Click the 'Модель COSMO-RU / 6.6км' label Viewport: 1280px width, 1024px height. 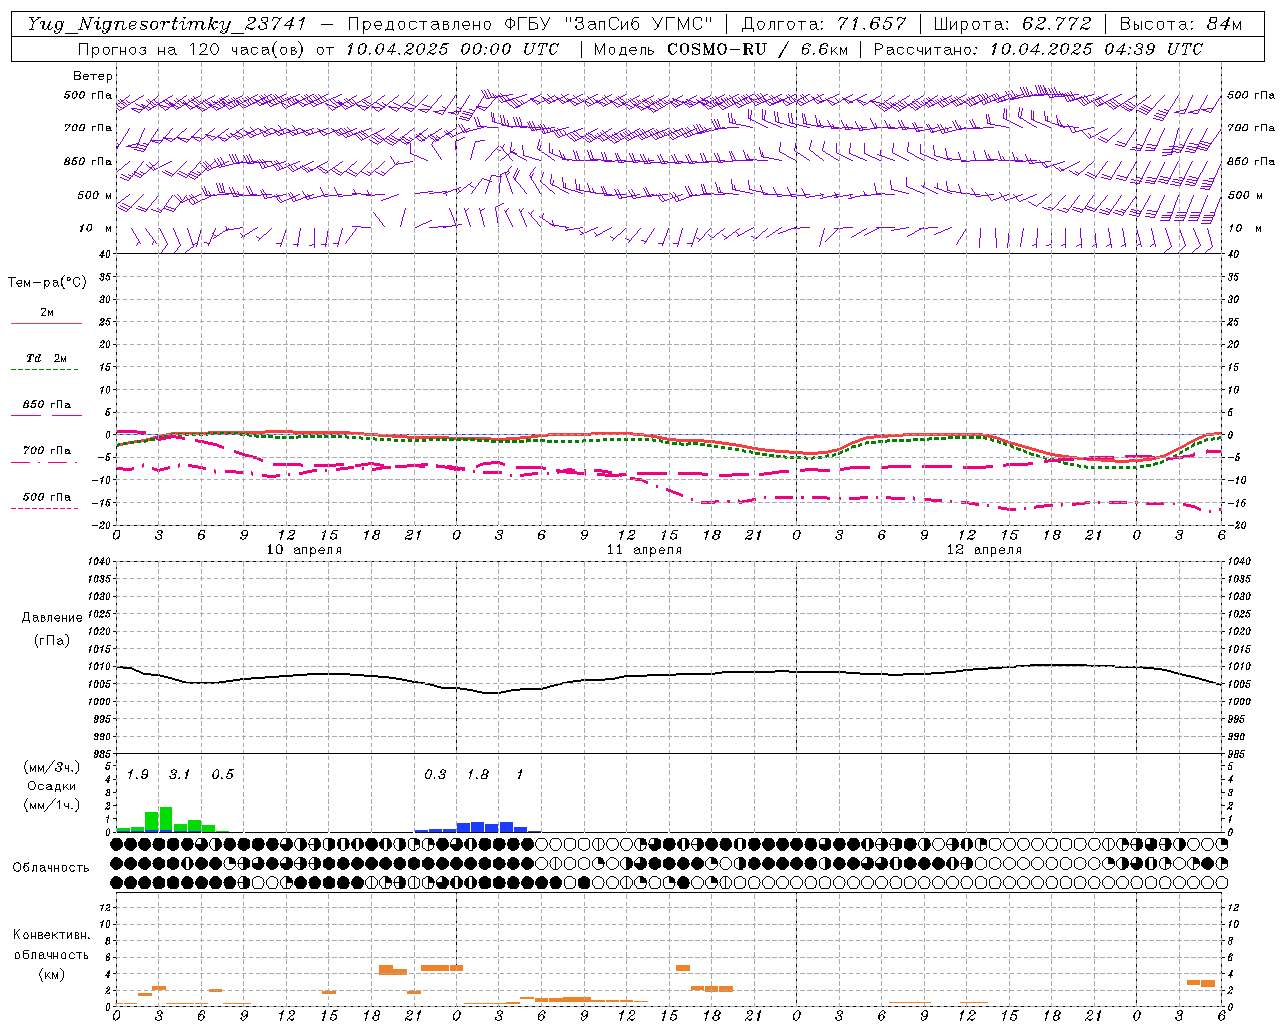pyautogui.click(x=720, y=49)
